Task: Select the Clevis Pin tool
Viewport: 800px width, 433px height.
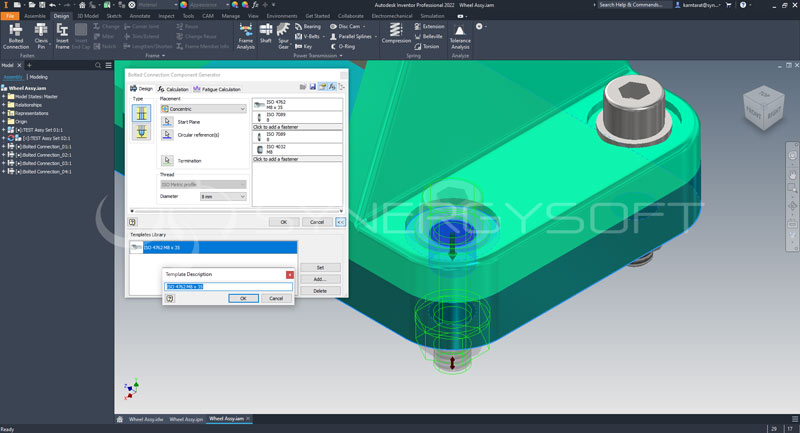Action: [41, 37]
